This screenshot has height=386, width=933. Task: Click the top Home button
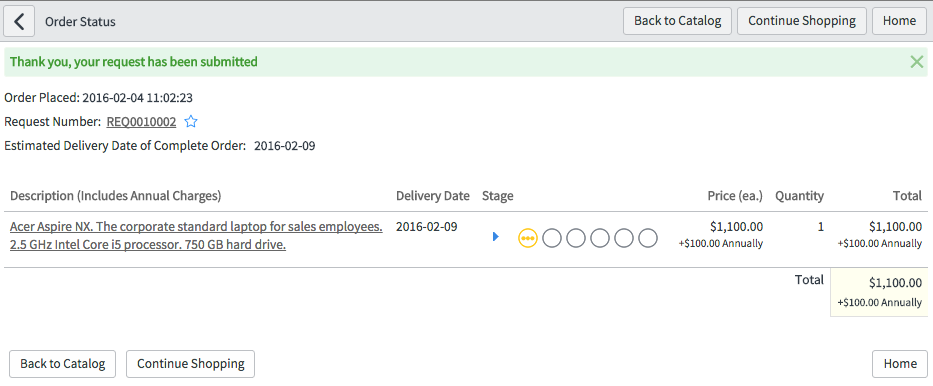tap(899, 21)
